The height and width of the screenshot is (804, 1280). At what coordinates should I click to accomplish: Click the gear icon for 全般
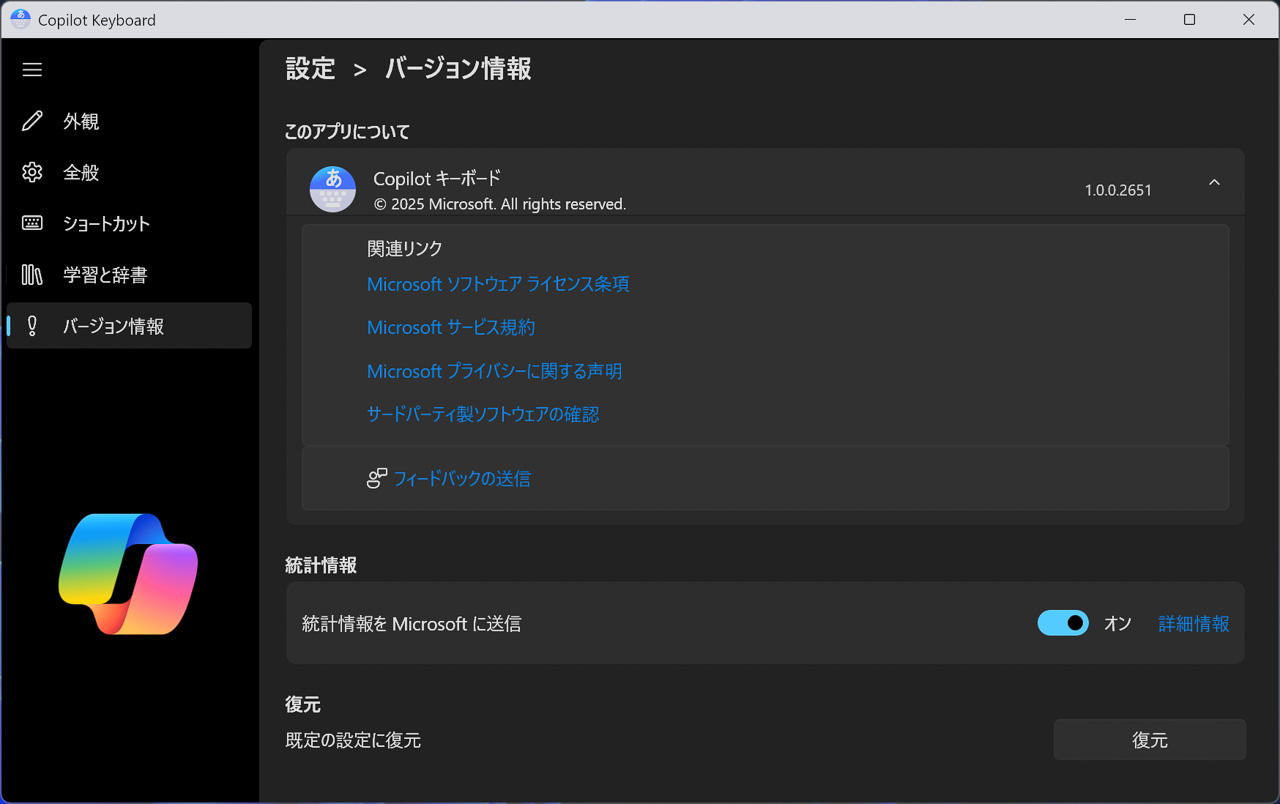(32, 172)
